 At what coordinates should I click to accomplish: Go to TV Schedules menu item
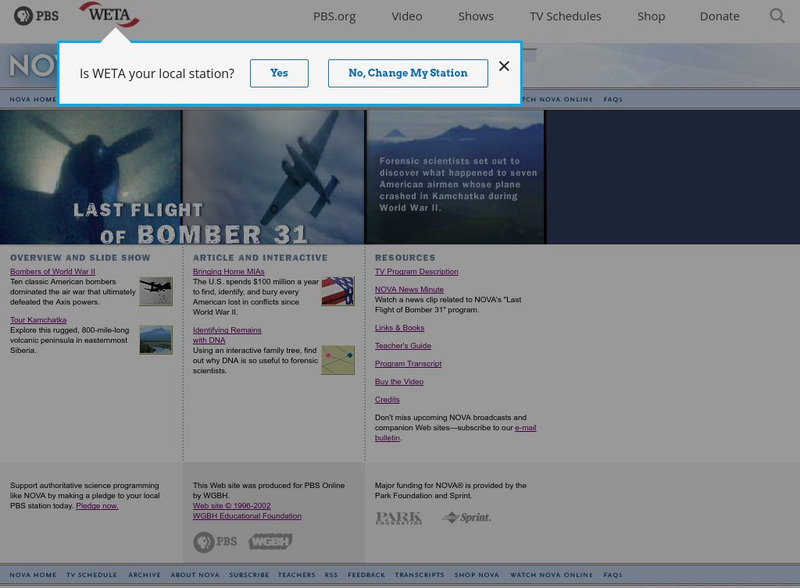[x=565, y=16]
